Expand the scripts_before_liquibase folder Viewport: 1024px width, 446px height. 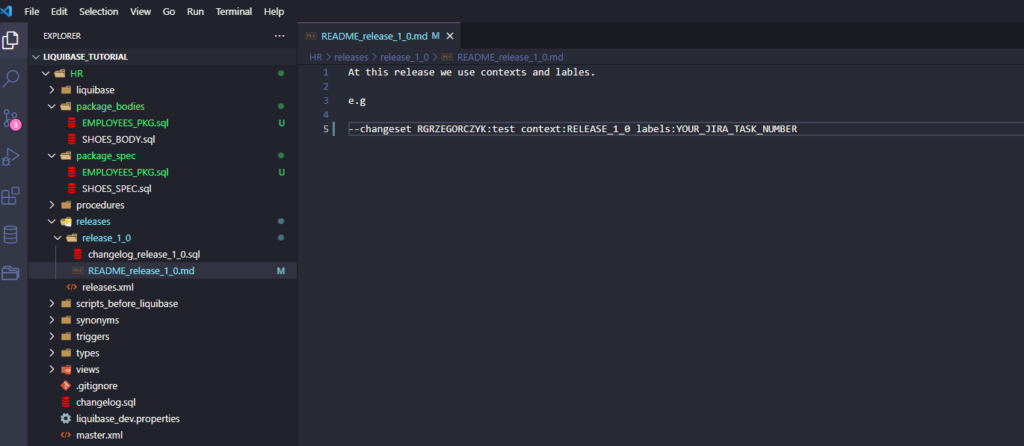[162, 304]
